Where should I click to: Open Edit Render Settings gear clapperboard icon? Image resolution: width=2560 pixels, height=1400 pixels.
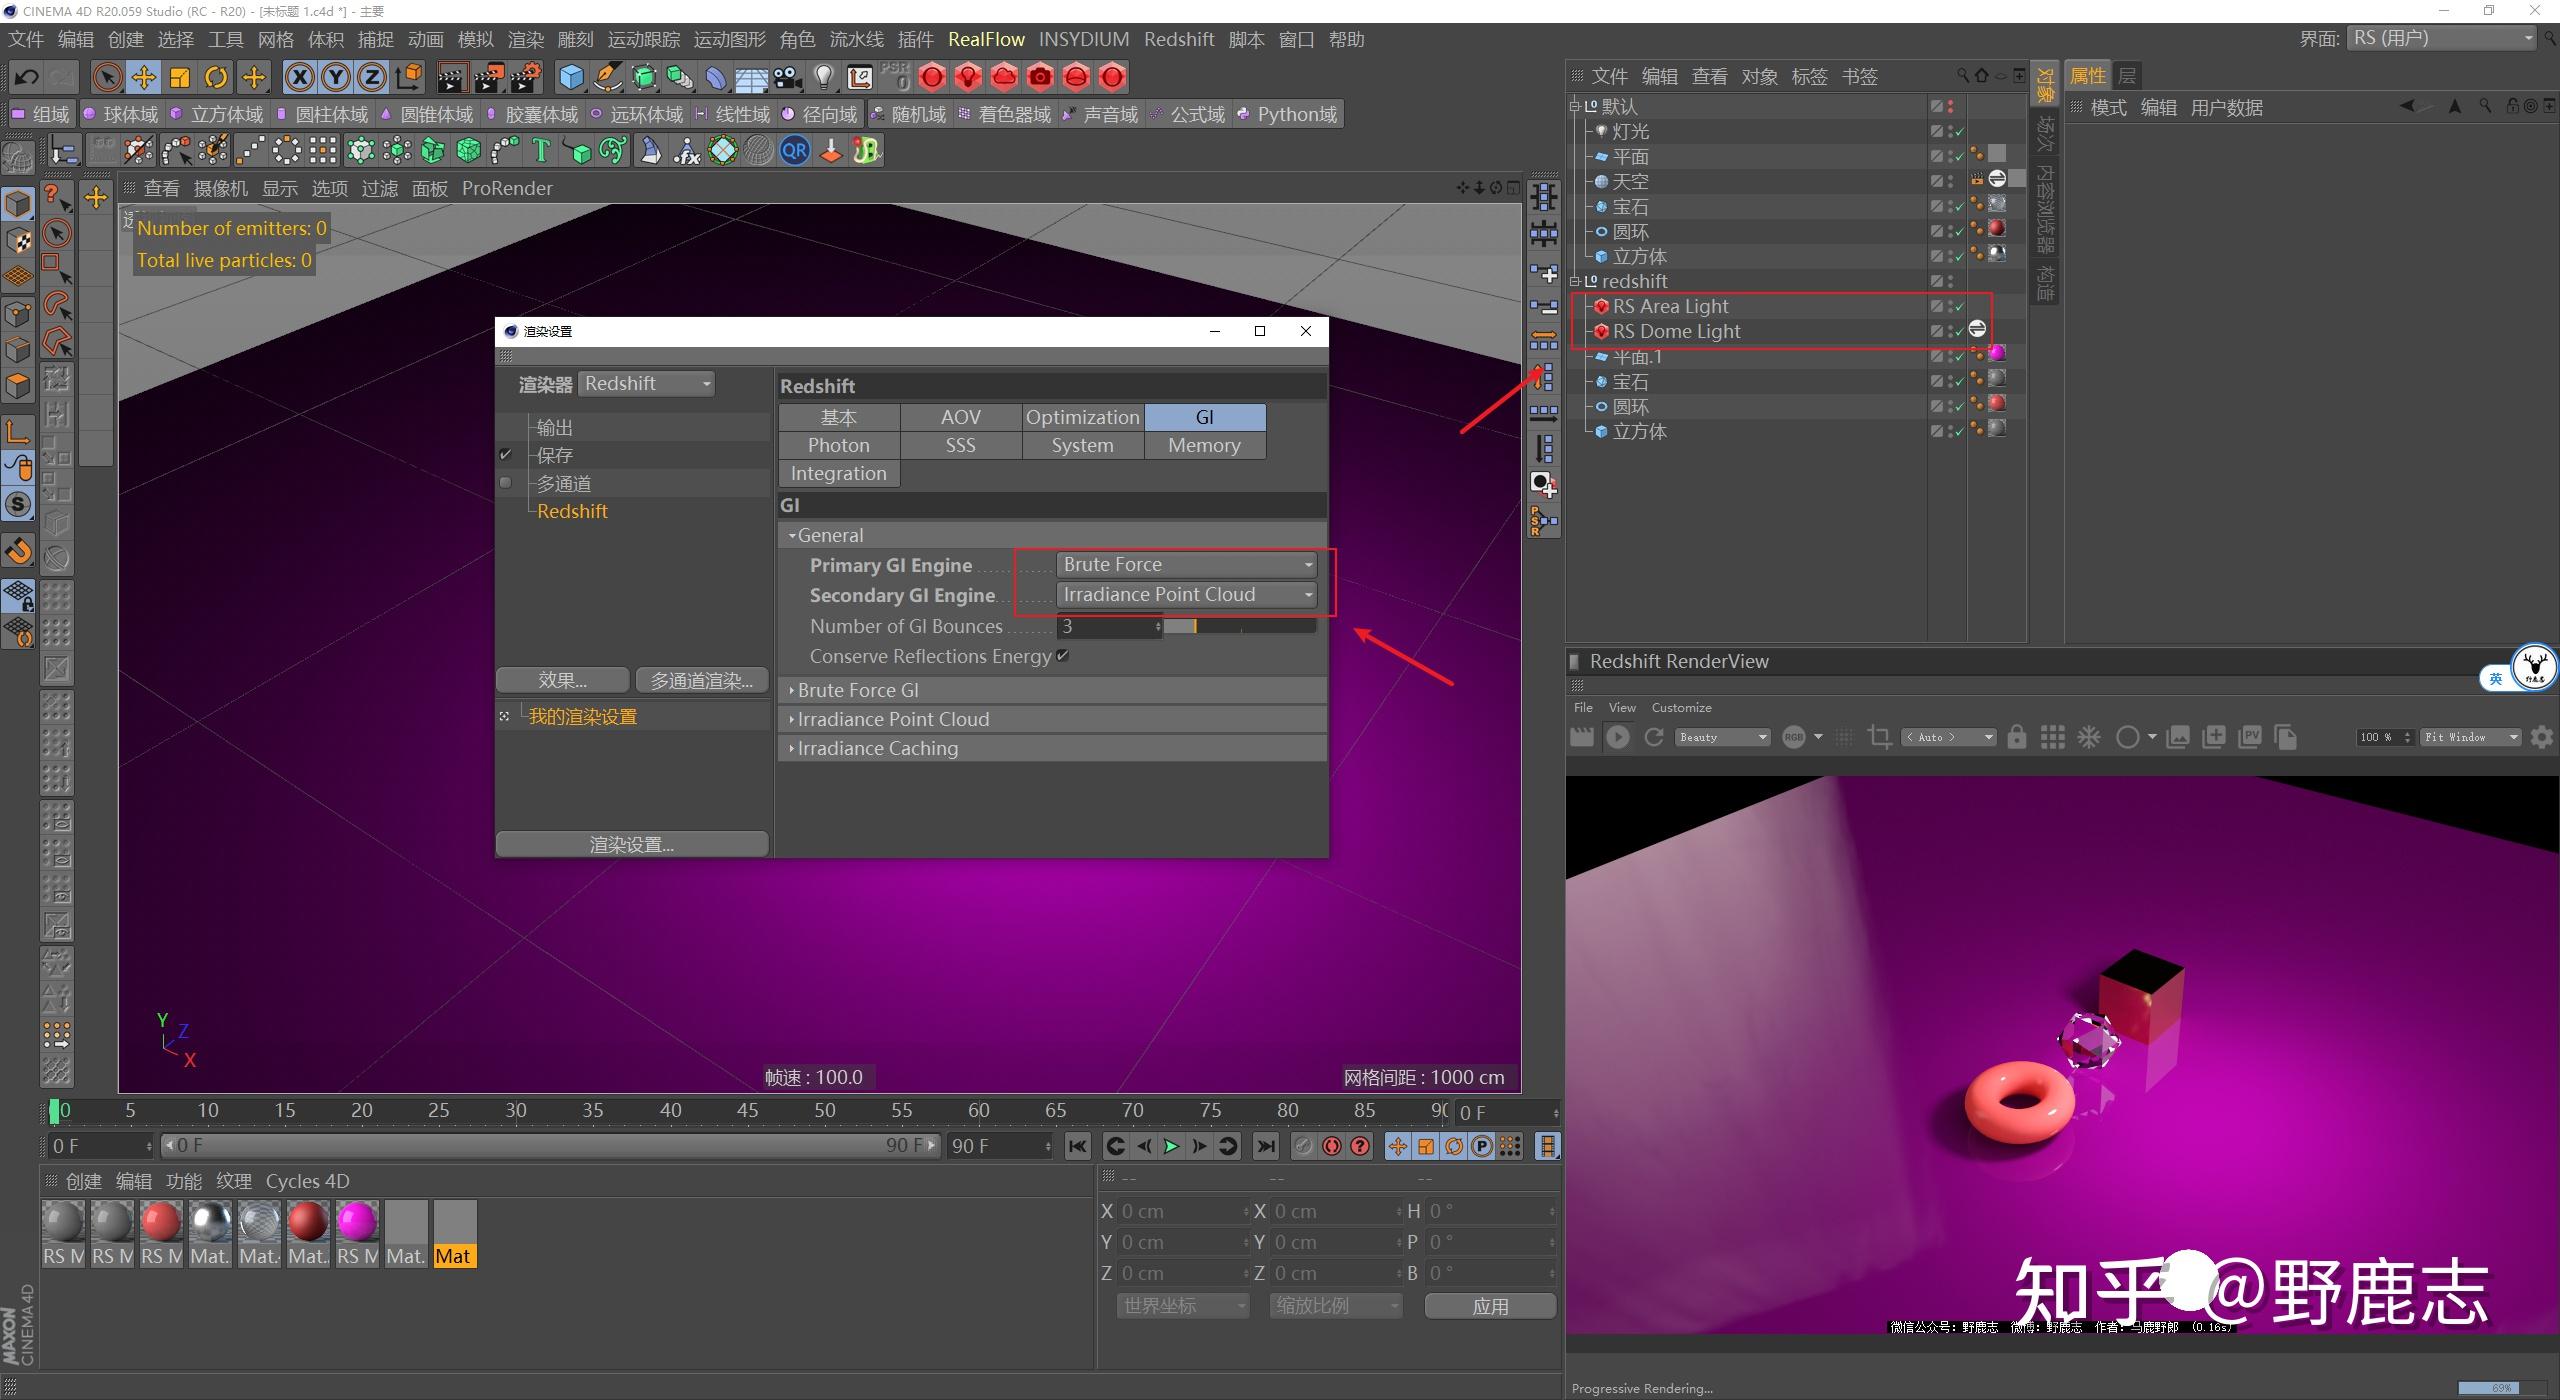(526, 77)
